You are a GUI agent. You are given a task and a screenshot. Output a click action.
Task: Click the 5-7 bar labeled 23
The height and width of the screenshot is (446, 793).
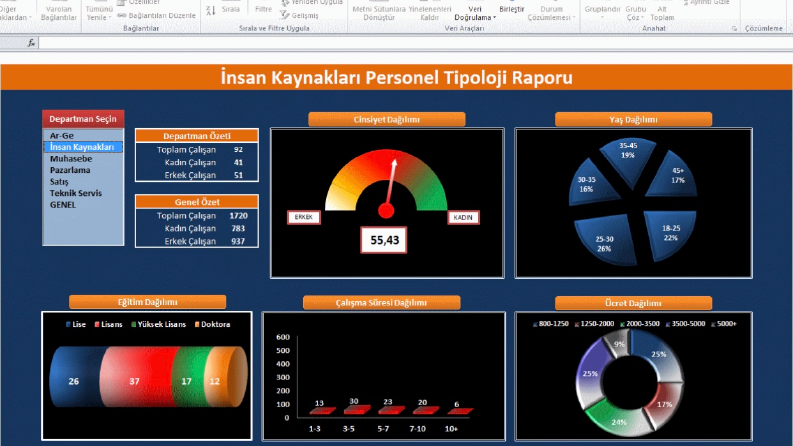click(x=391, y=410)
